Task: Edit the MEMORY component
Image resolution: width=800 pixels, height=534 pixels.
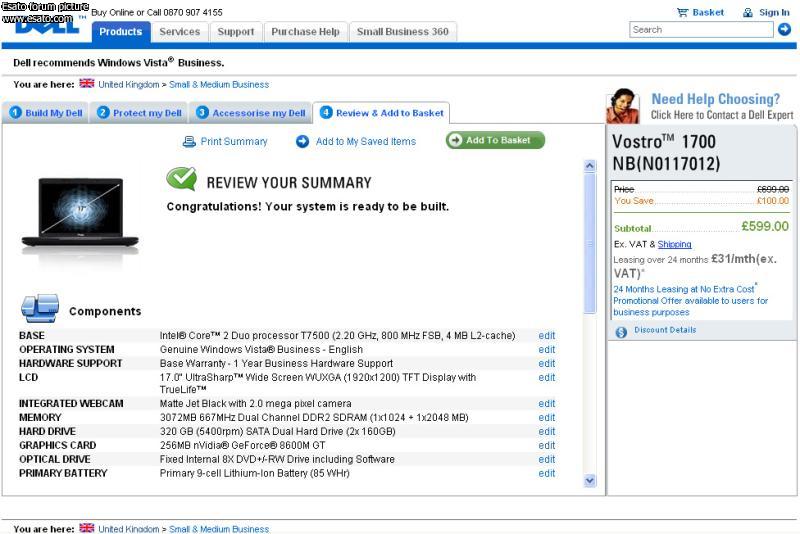Action: (546, 417)
